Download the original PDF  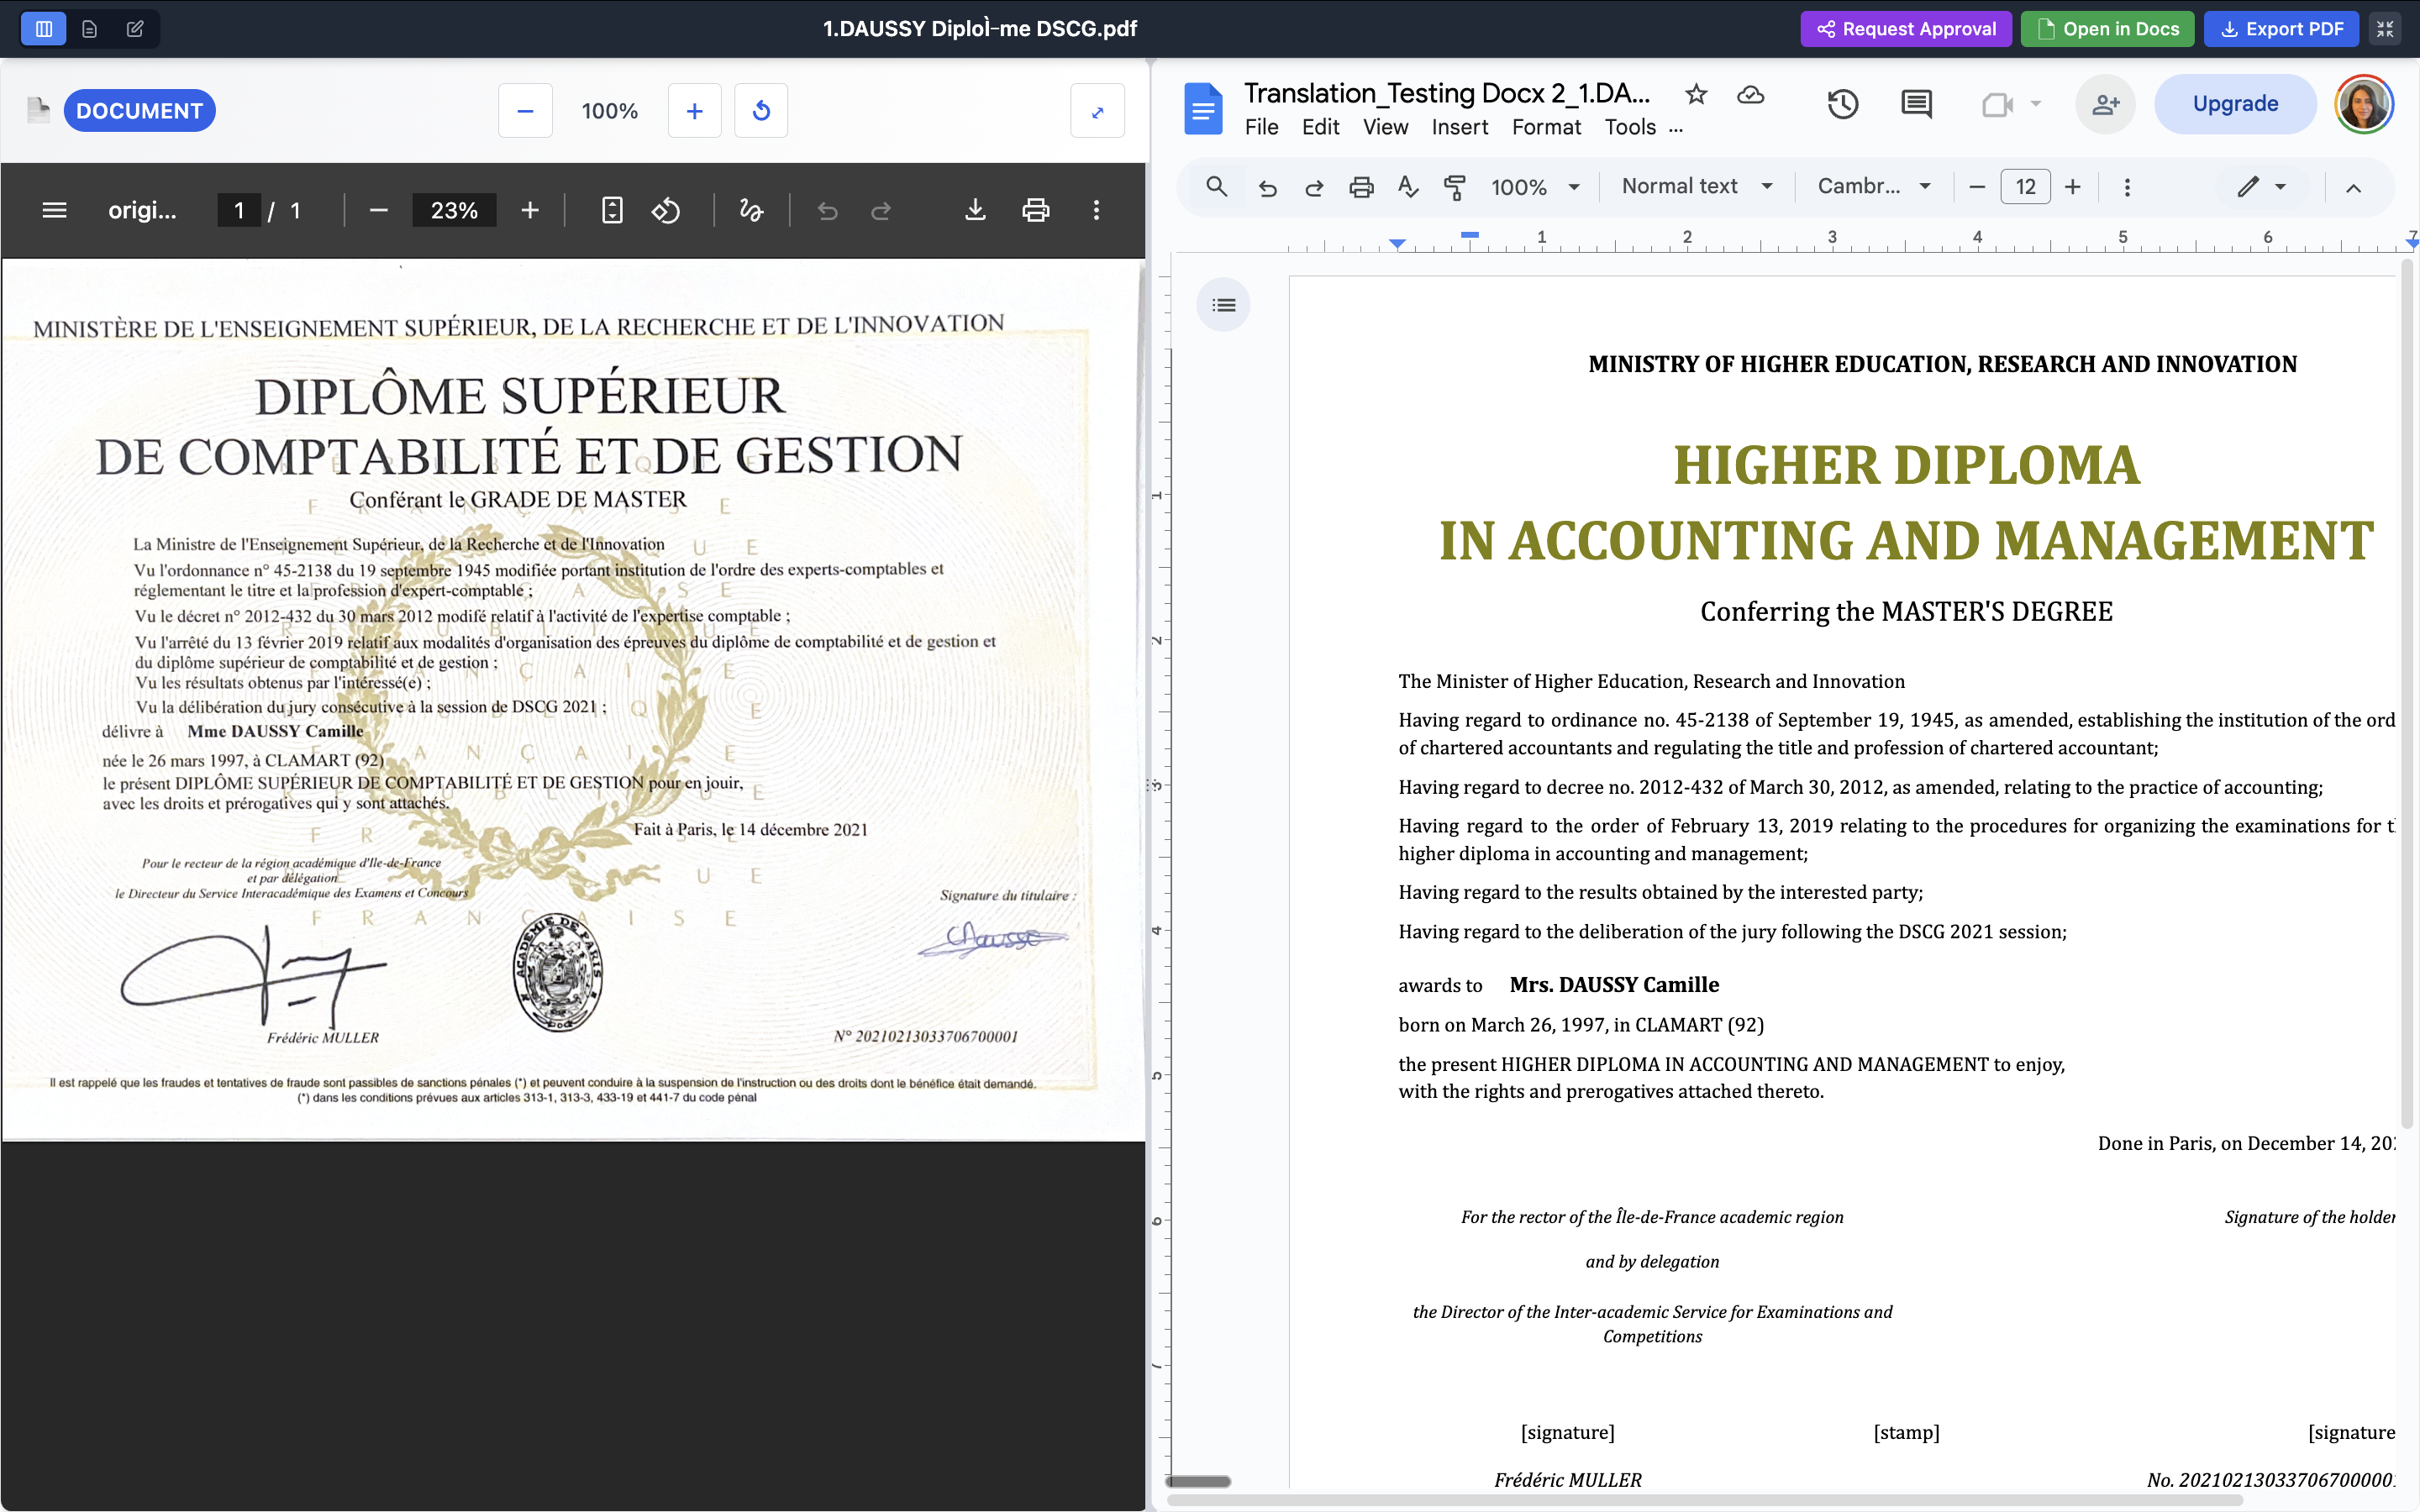pyautogui.click(x=975, y=210)
